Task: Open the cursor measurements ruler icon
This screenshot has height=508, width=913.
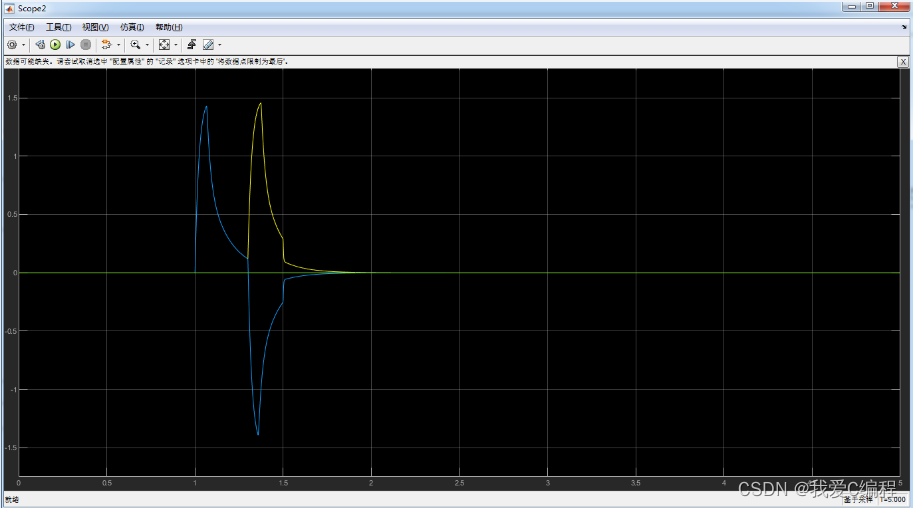Action: click(x=208, y=44)
